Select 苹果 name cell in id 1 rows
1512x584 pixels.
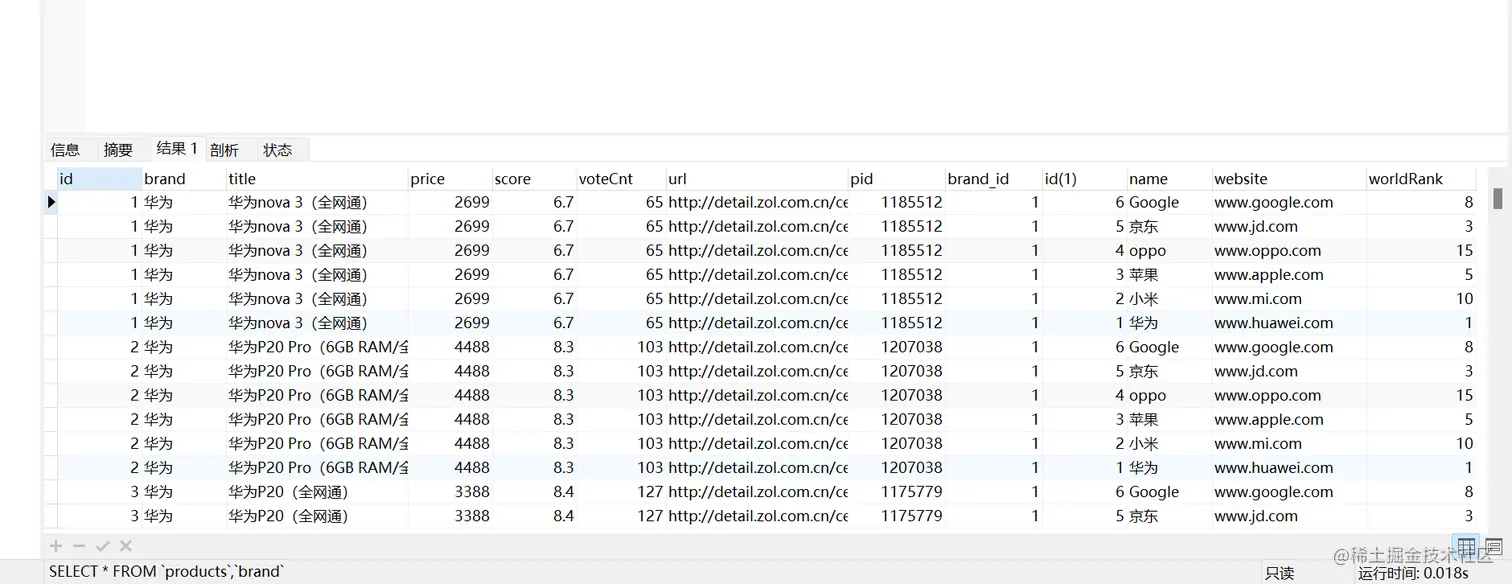tap(1169, 274)
